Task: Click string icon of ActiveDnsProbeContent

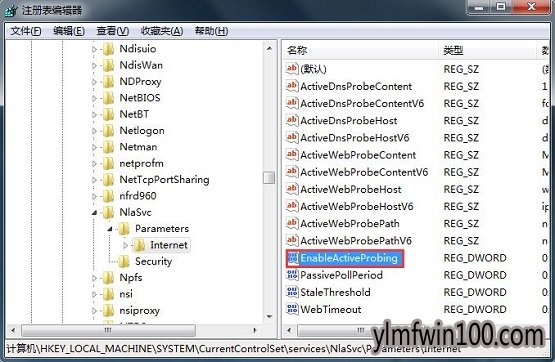Action: 292,86
